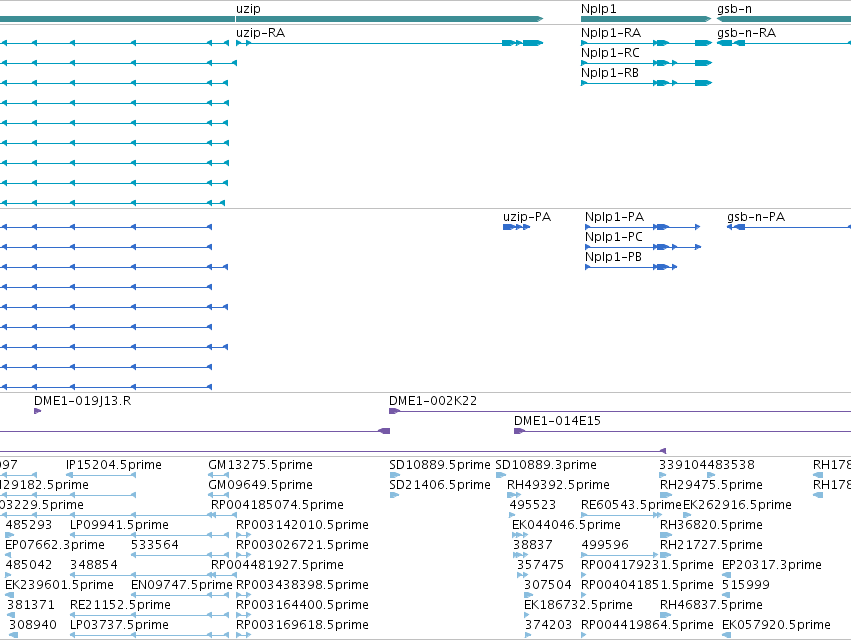
Task: Select the EK186732.5prime label
Action: coord(578,605)
